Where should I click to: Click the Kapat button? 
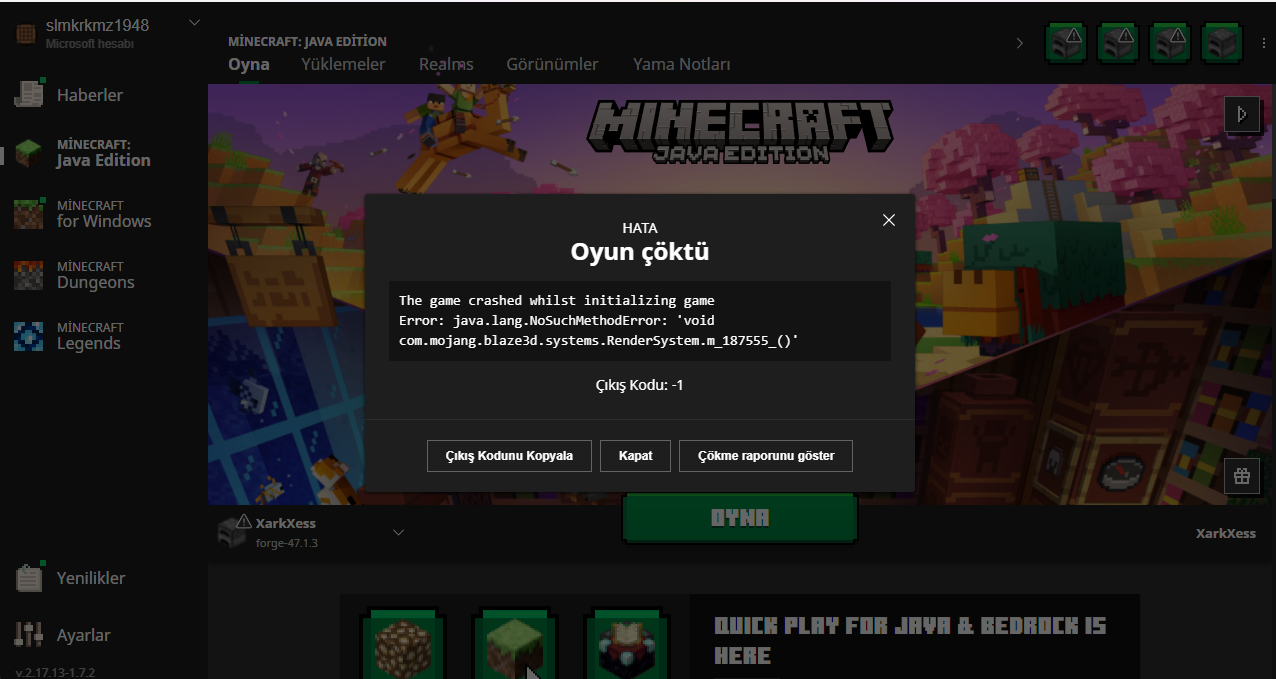(636, 455)
